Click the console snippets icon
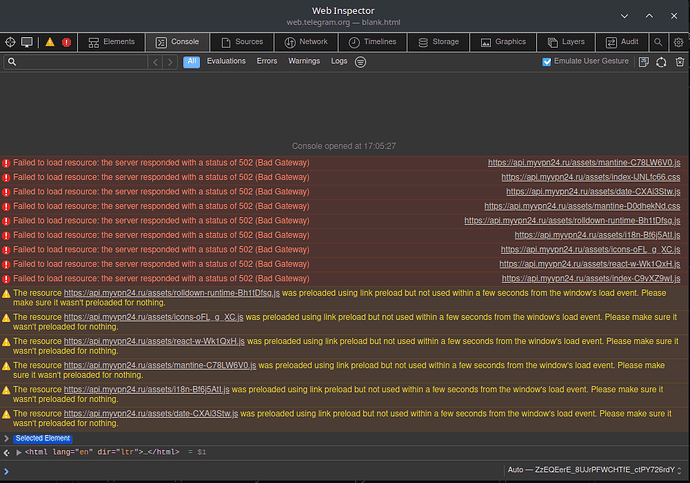The image size is (690, 483). [x=644, y=62]
